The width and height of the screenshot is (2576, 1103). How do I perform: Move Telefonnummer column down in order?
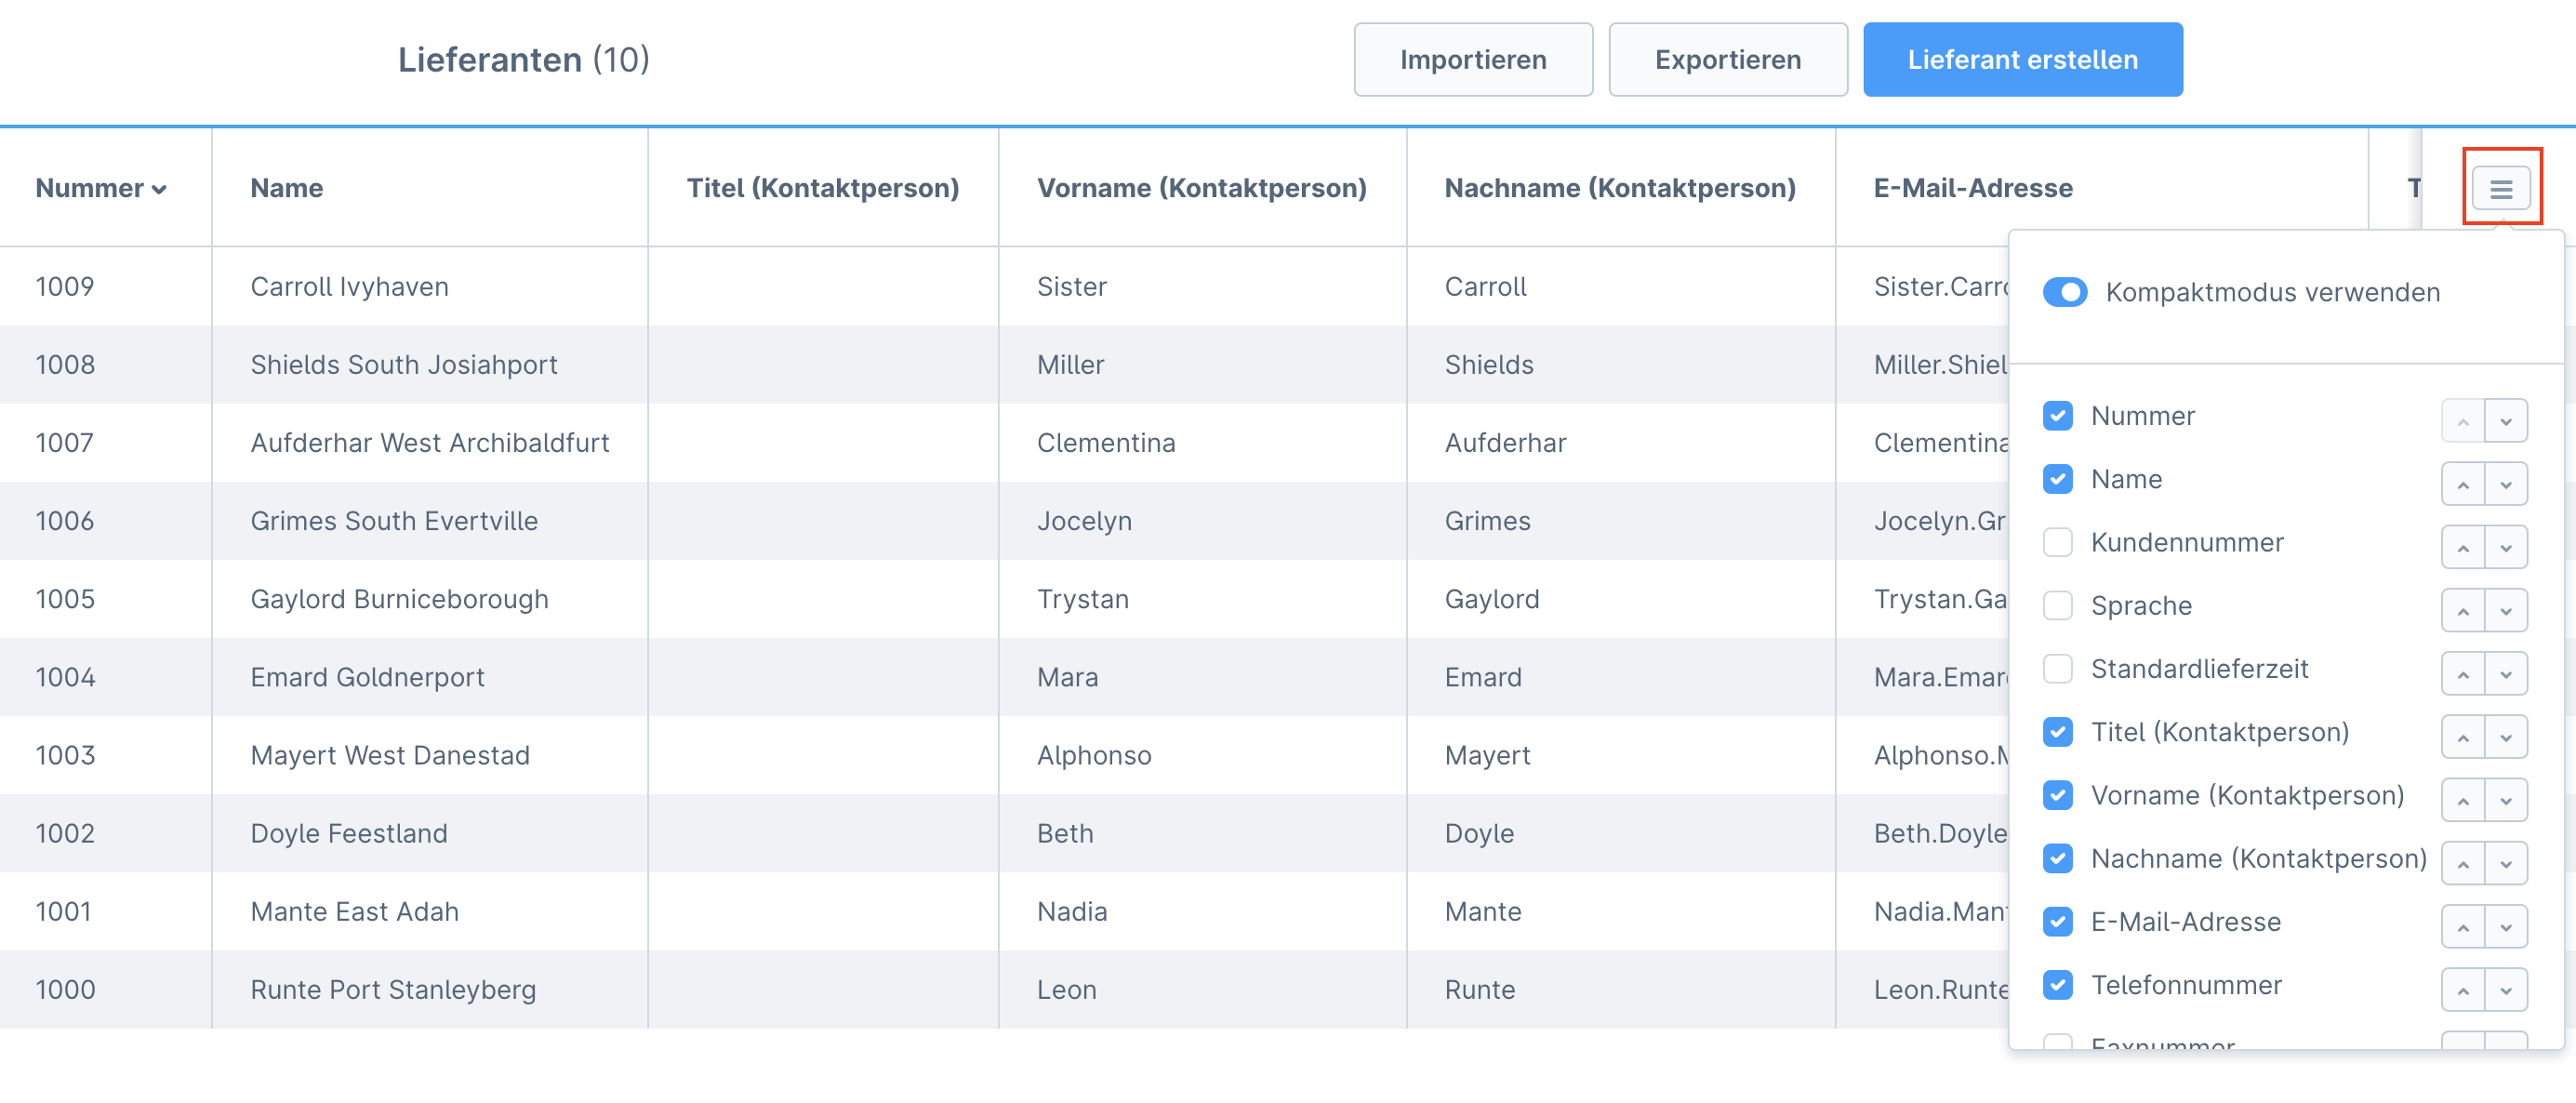click(2505, 990)
